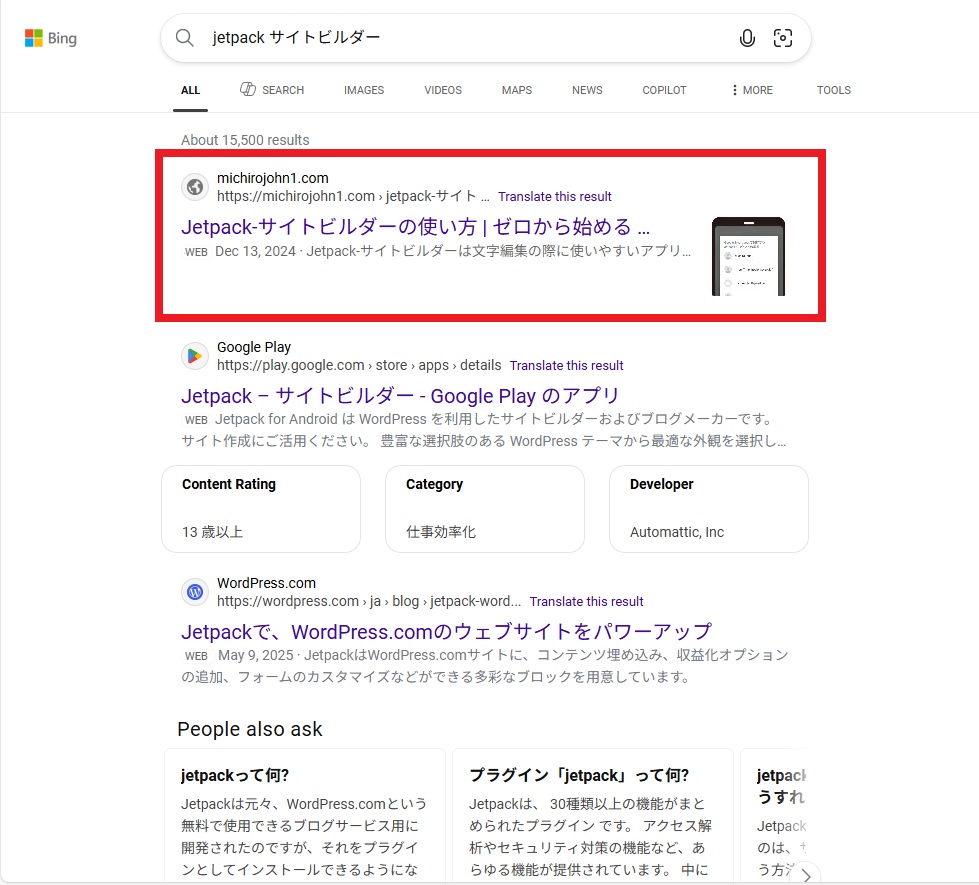Switch to the MAPS tab

click(517, 90)
